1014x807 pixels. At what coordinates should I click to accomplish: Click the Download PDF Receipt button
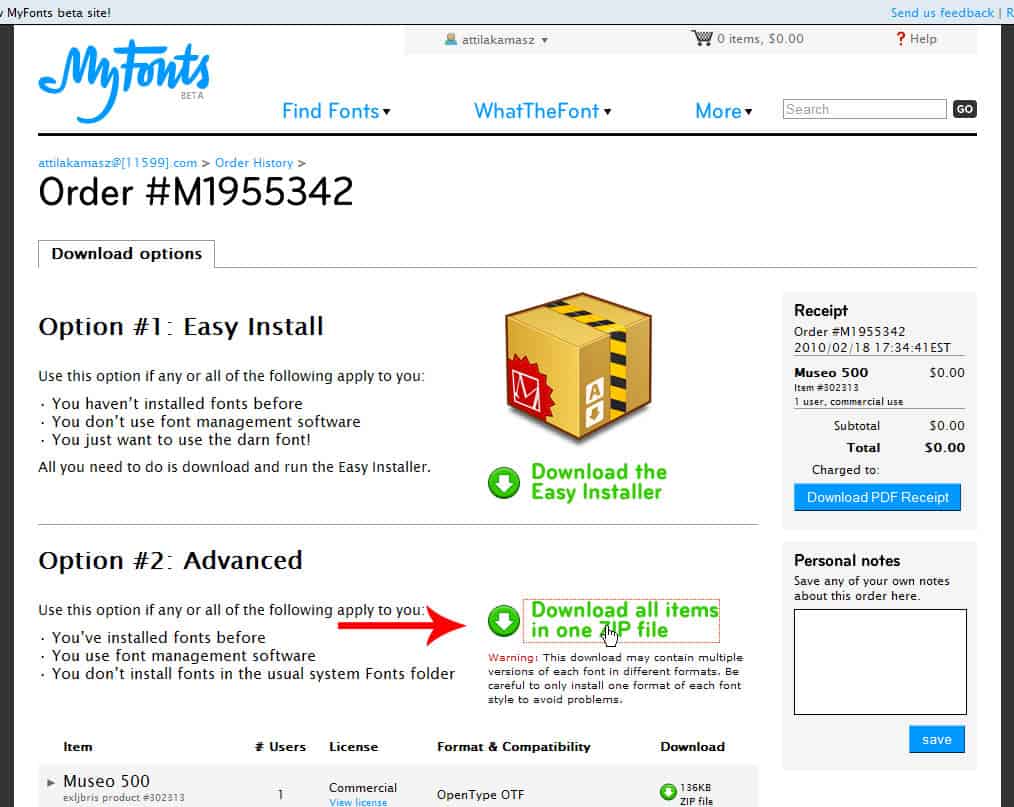click(x=878, y=497)
